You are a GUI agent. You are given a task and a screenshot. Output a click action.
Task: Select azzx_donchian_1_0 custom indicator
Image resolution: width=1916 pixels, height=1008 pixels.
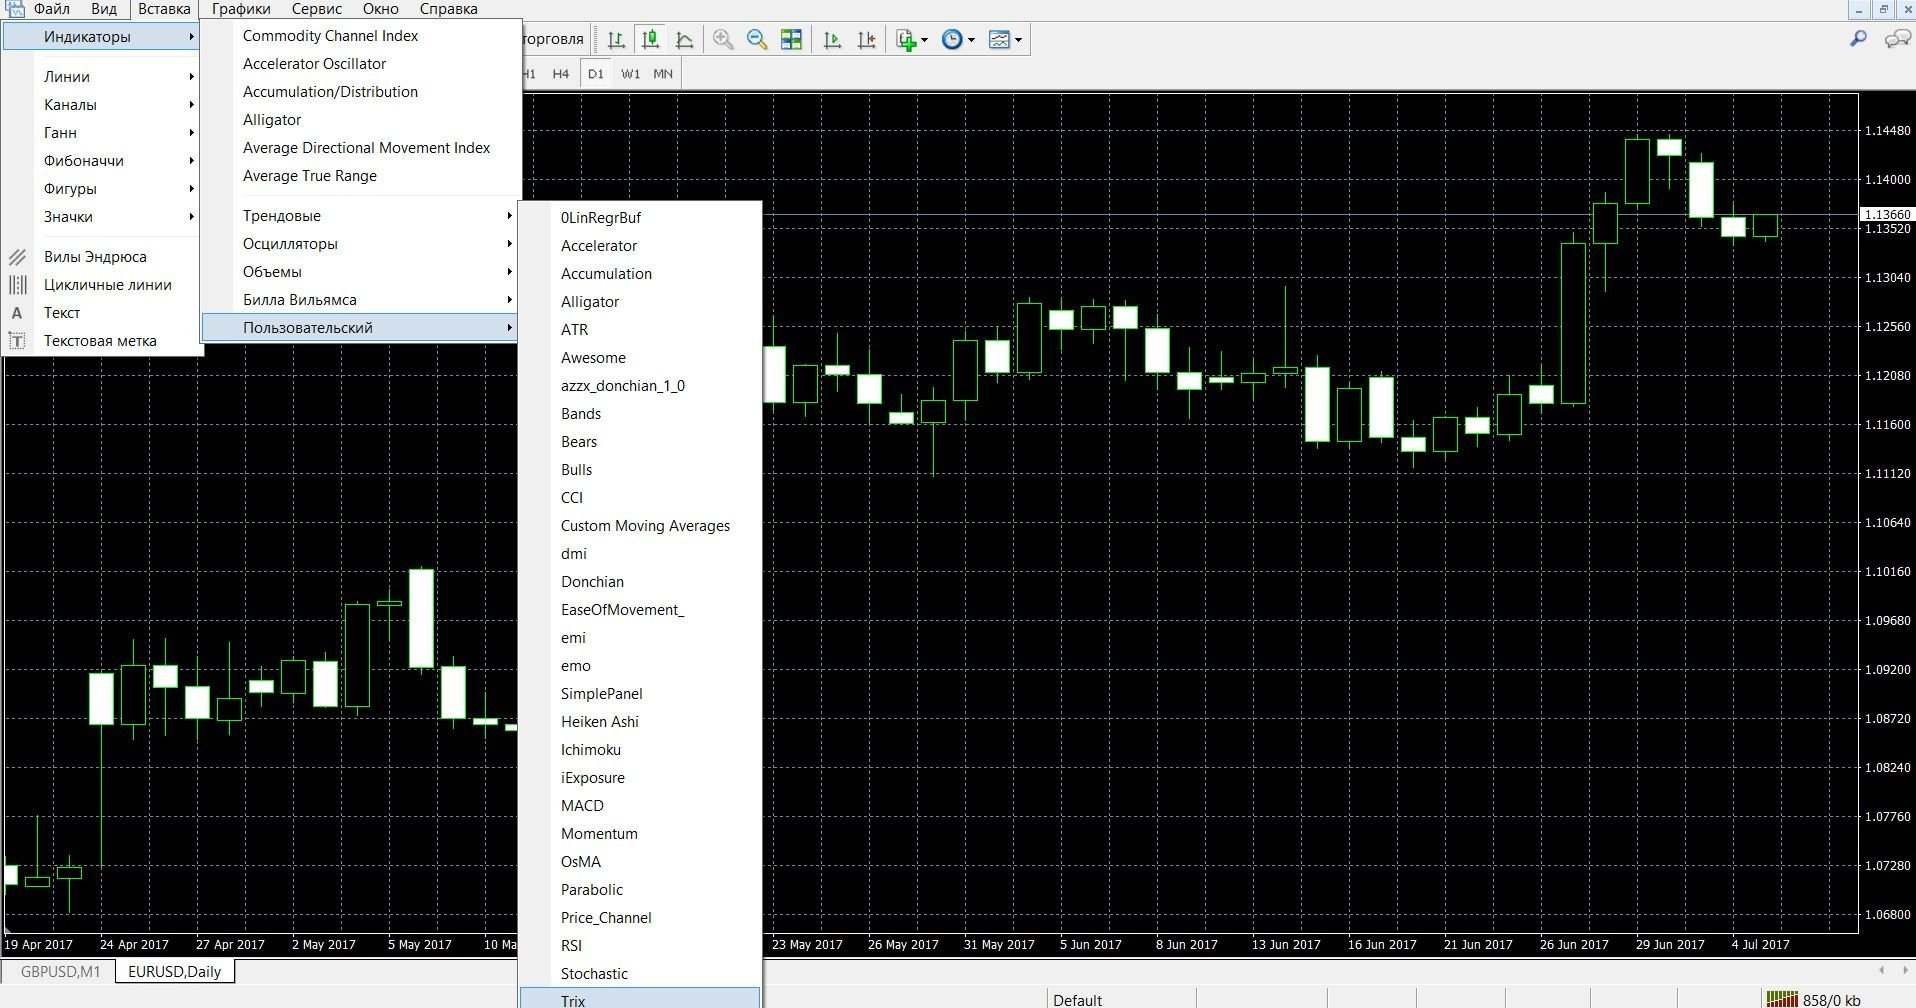(640, 386)
